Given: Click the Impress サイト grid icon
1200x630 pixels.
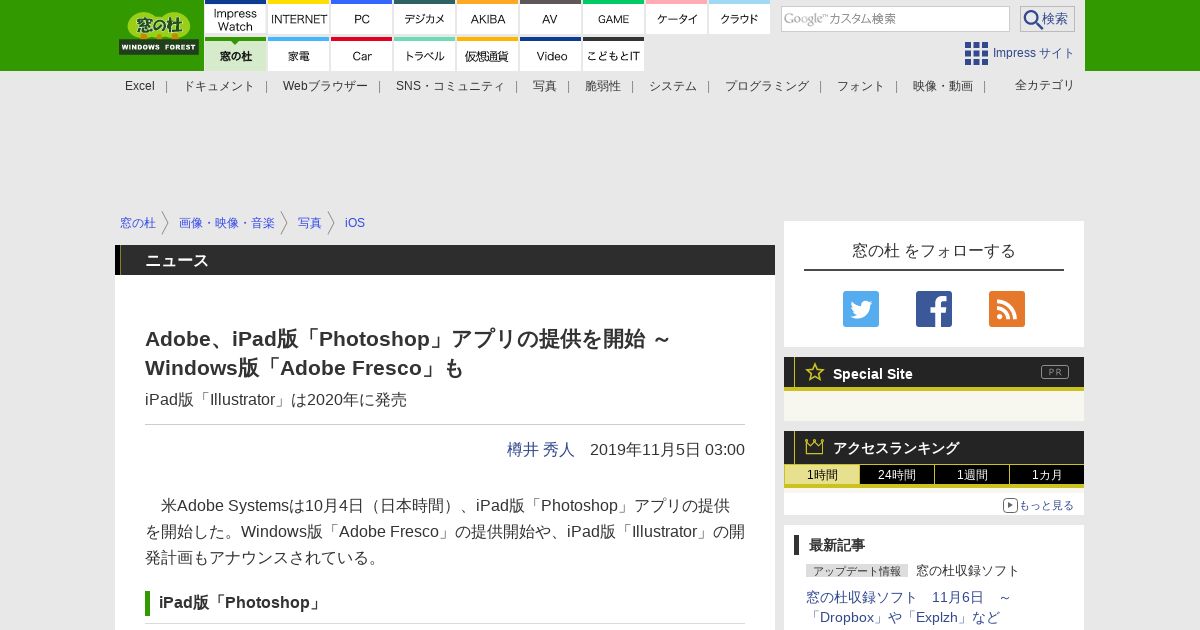Looking at the screenshot, I should pyautogui.click(x=976, y=53).
